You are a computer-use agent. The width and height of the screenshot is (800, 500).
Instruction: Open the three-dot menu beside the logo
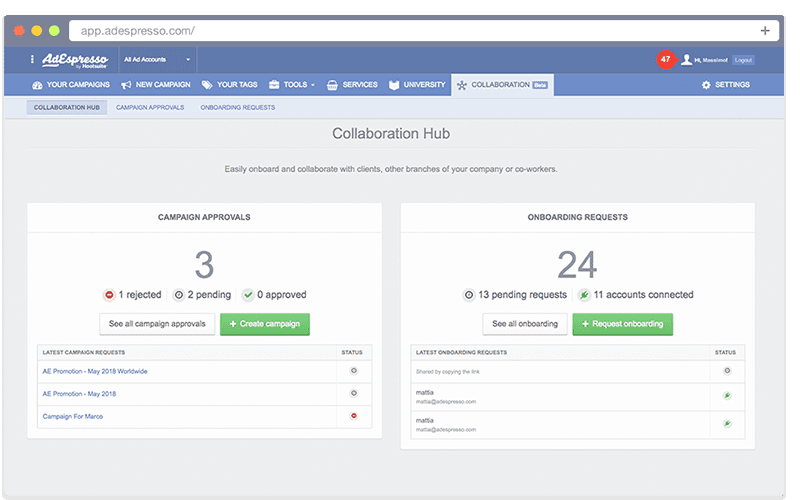click(x=32, y=60)
